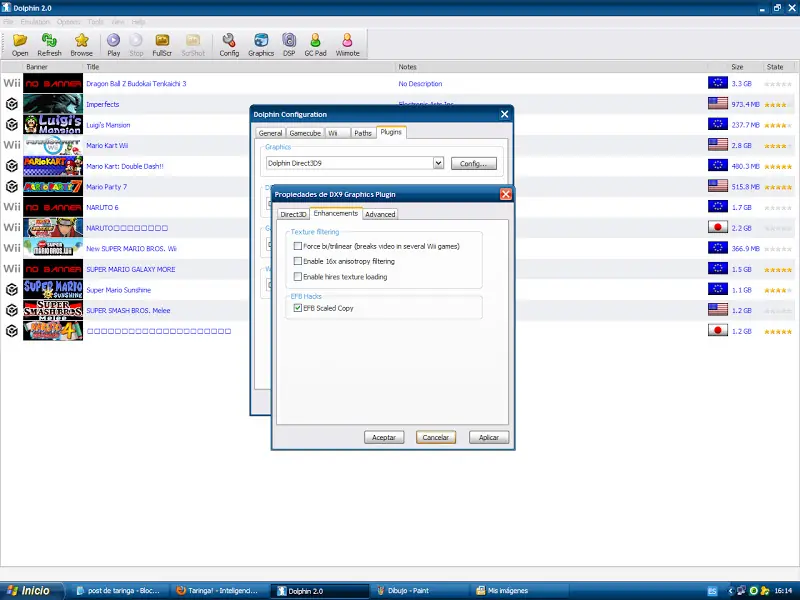Screen dimensions: 800x600
Task: Select Mario Kart Wii title
Action: pyautogui.click(x=107, y=145)
